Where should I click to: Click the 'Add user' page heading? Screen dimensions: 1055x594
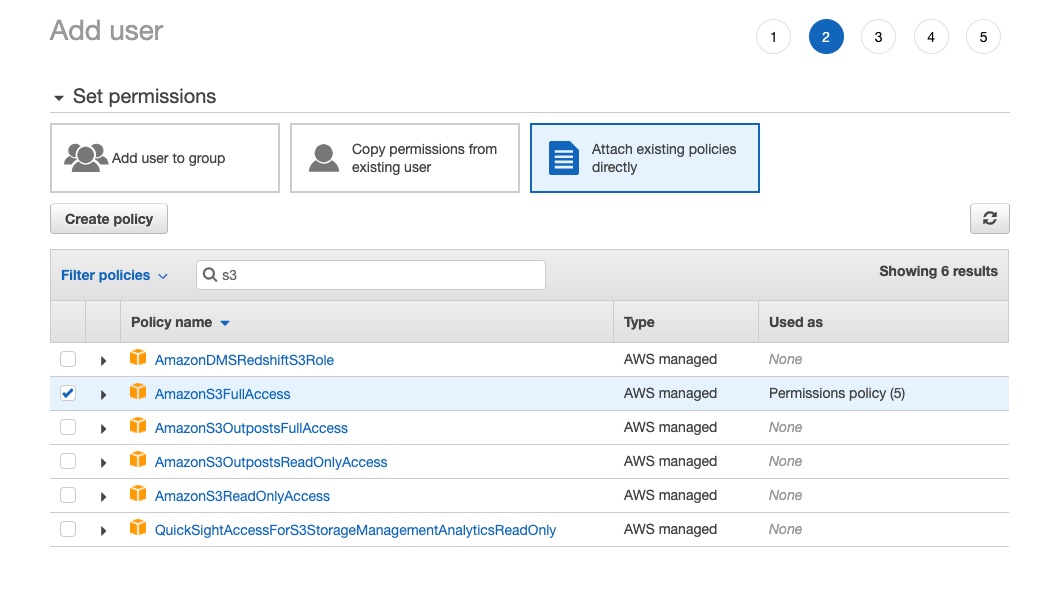tap(106, 31)
